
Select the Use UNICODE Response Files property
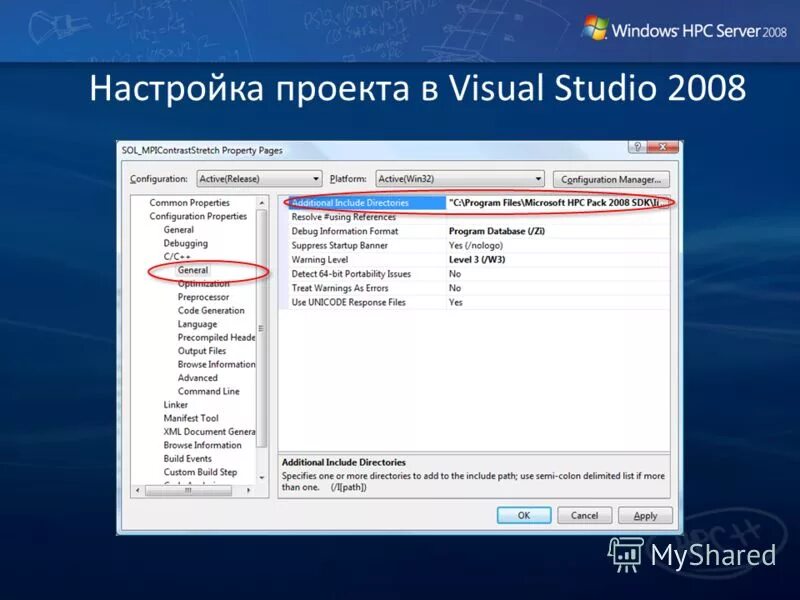pyautogui.click(x=348, y=303)
